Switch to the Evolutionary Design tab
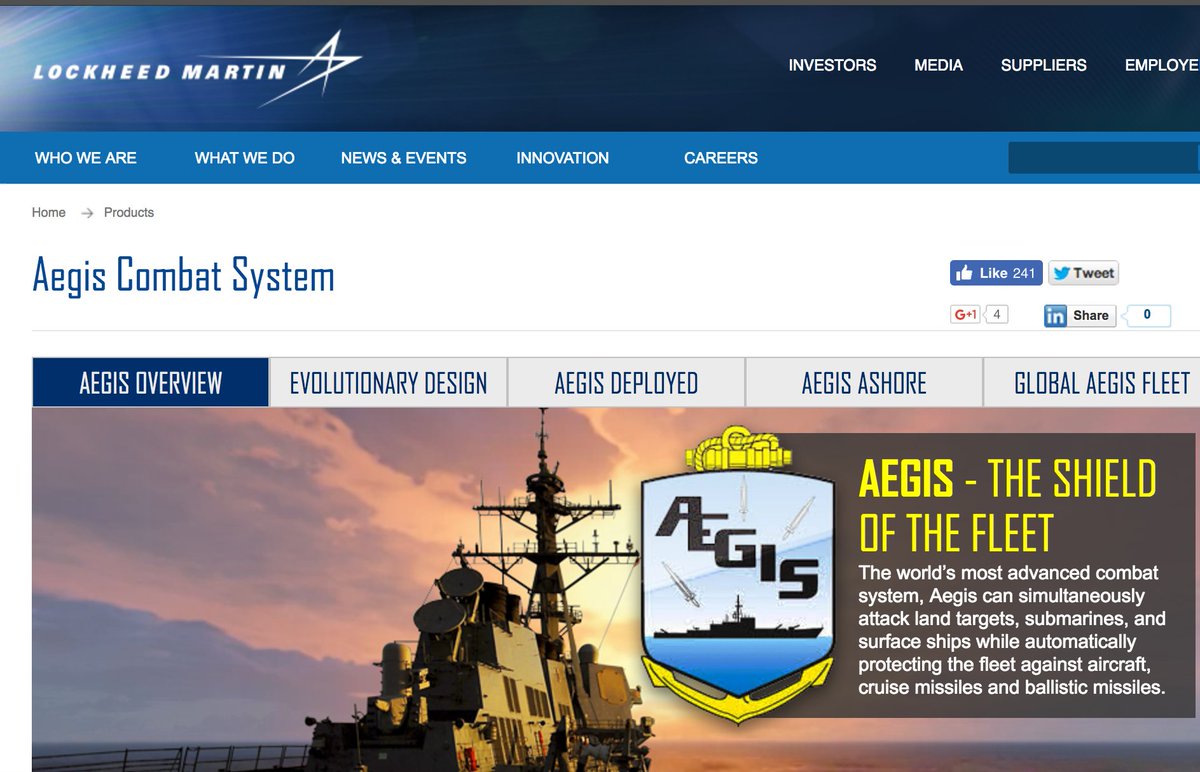 coord(389,382)
